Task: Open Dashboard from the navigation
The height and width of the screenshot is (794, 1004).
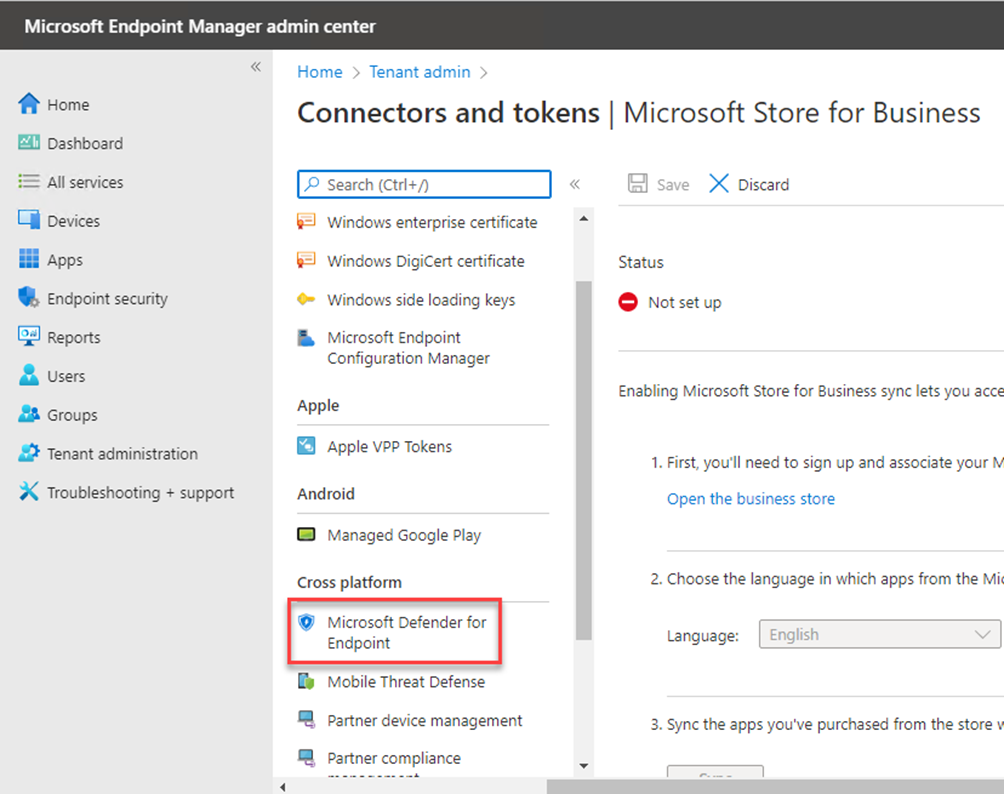Action: click(85, 143)
